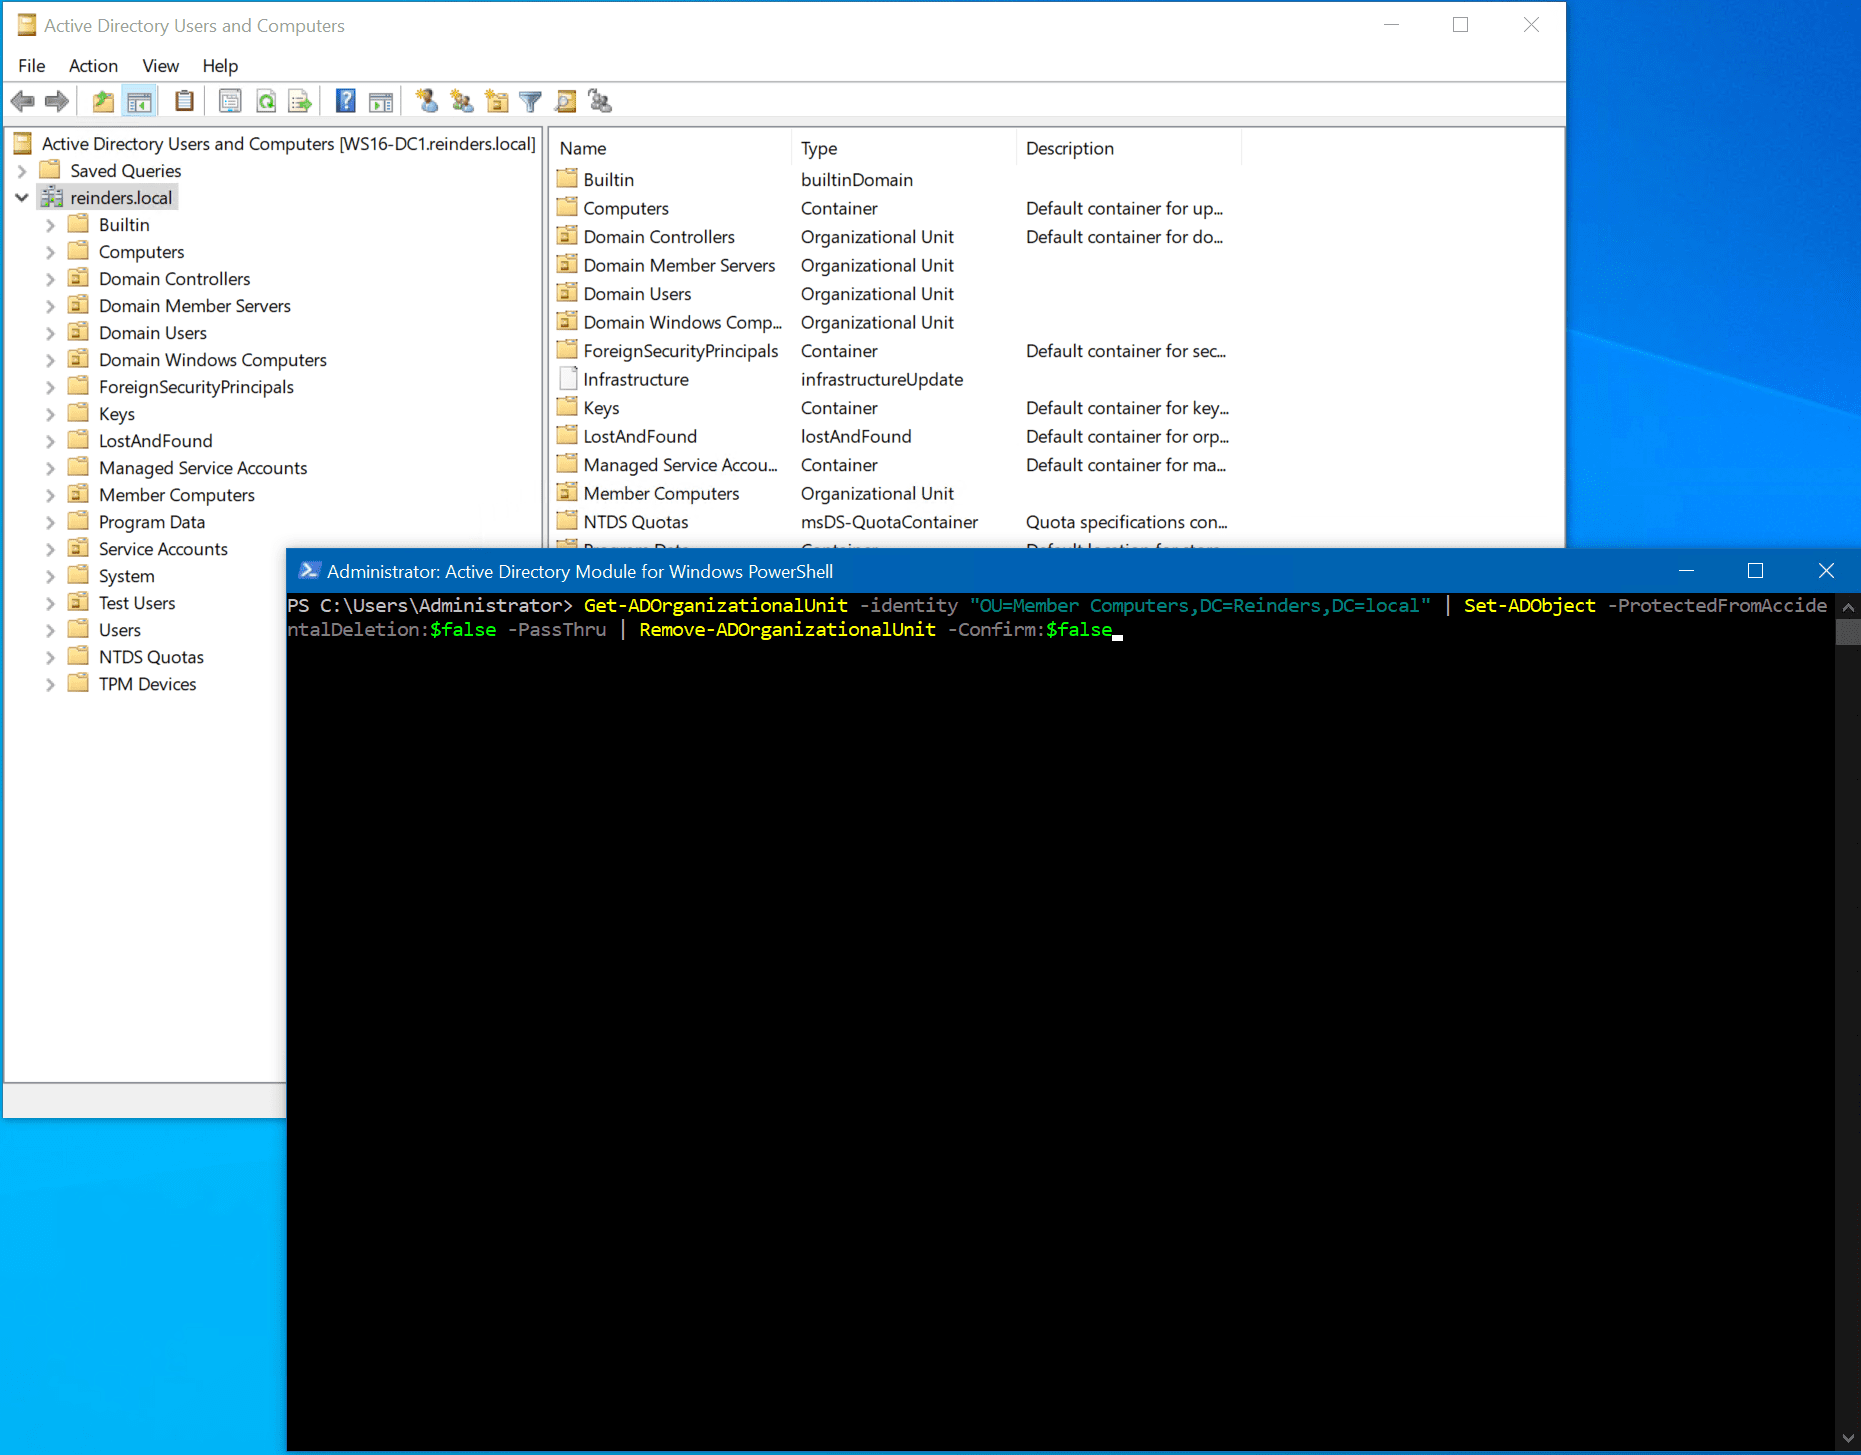Viewport: 1861px width, 1455px height.
Task: Maximize the PowerShell window
Action: 1755,571
